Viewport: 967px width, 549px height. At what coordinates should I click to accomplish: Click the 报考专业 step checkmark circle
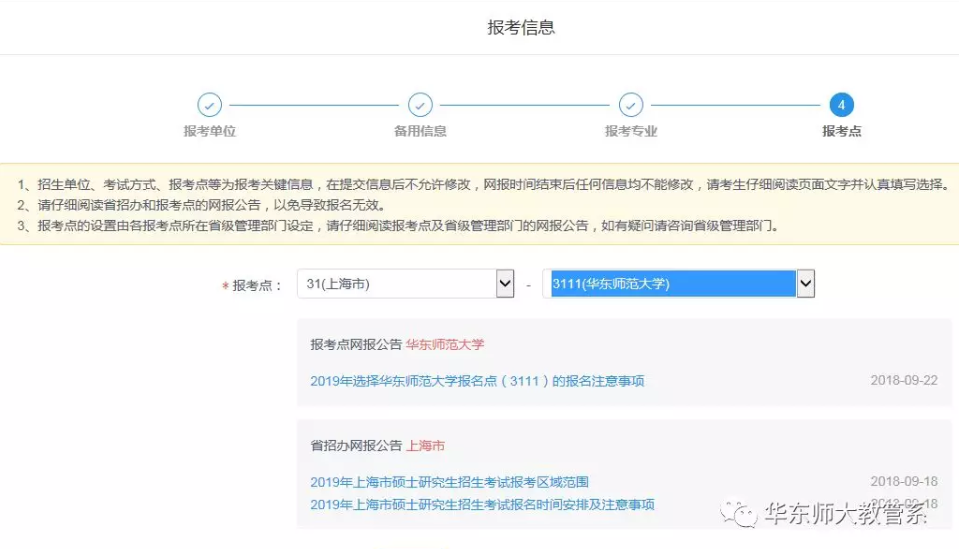[631, 105]
